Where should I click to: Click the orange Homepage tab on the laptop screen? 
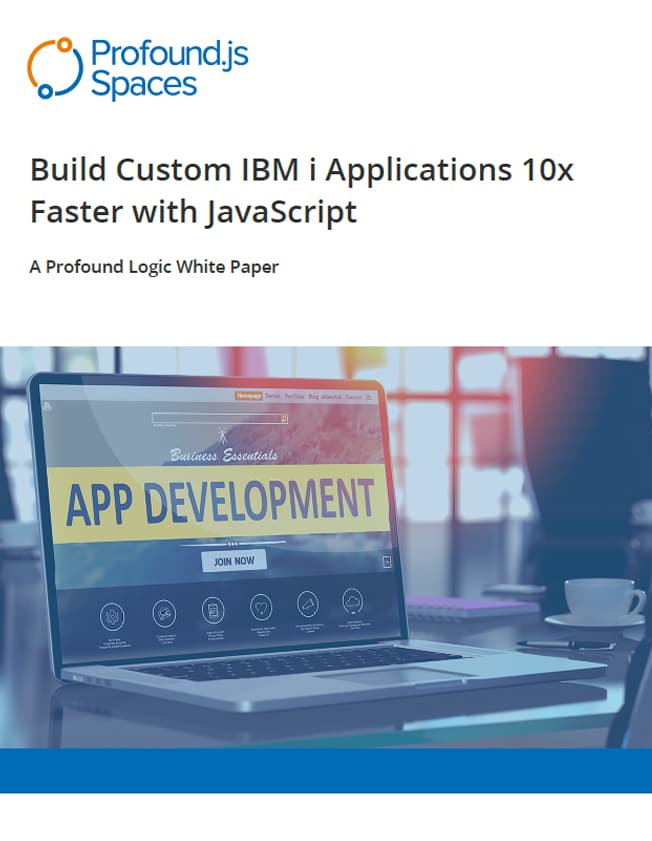click(249, 396)
